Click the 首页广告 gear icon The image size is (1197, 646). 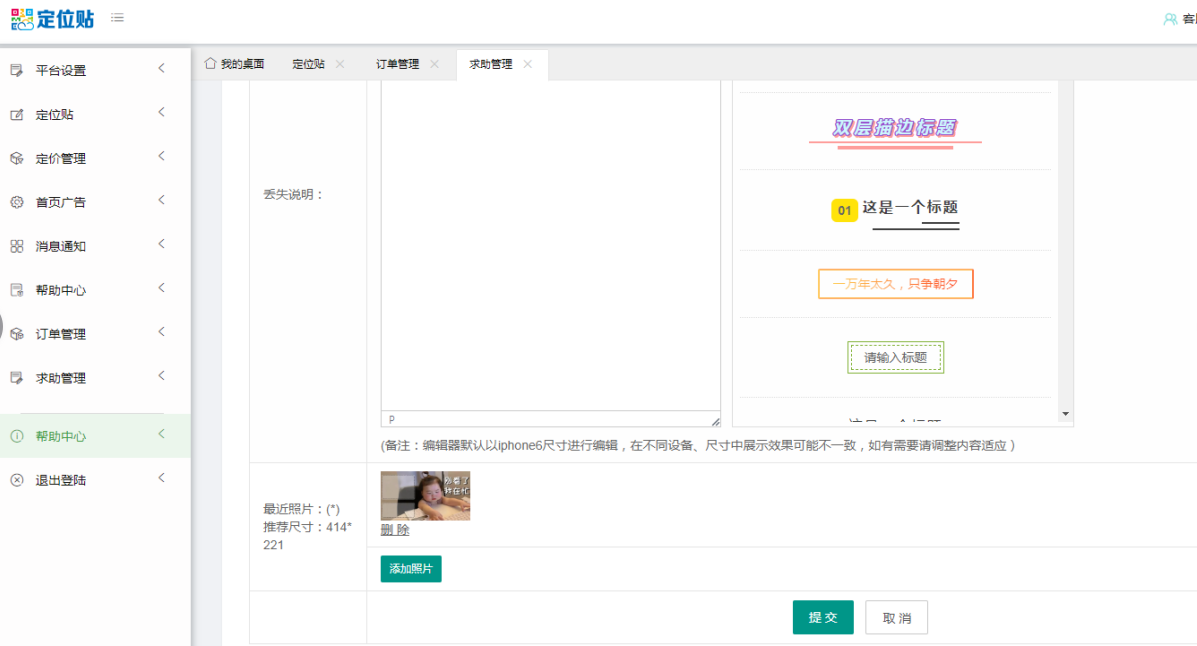[x=16, y=202]
